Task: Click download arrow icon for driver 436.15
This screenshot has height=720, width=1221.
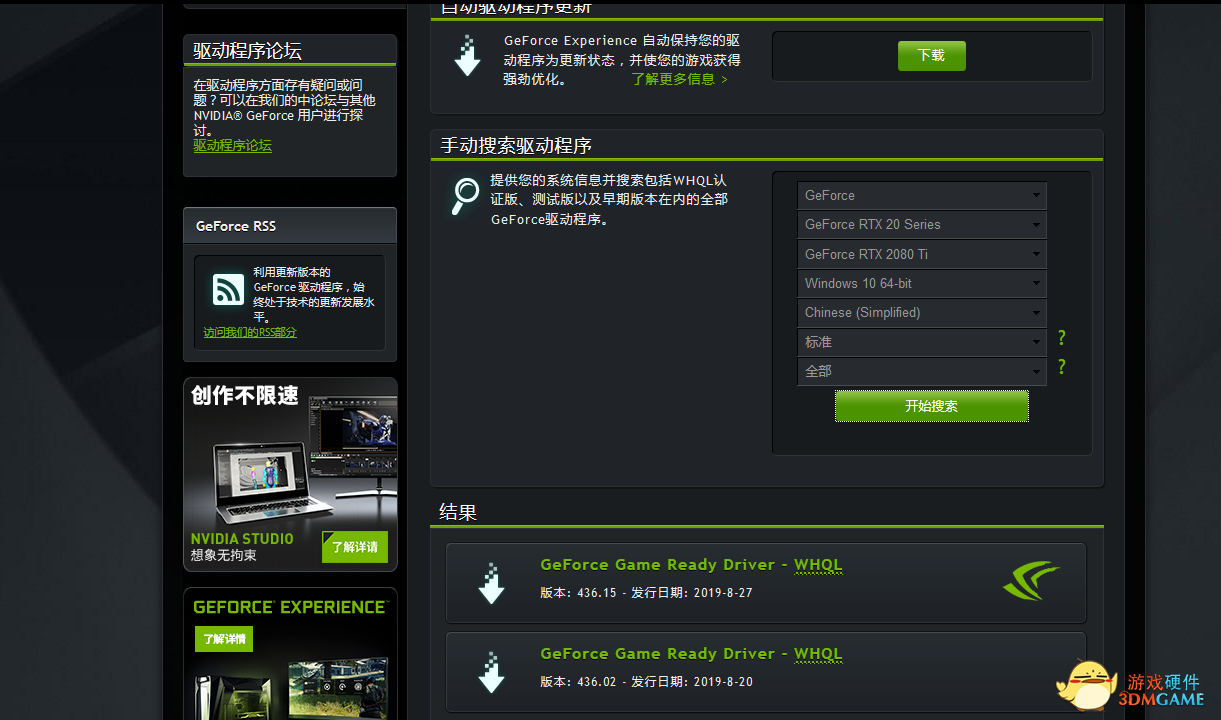Action: 491,584
